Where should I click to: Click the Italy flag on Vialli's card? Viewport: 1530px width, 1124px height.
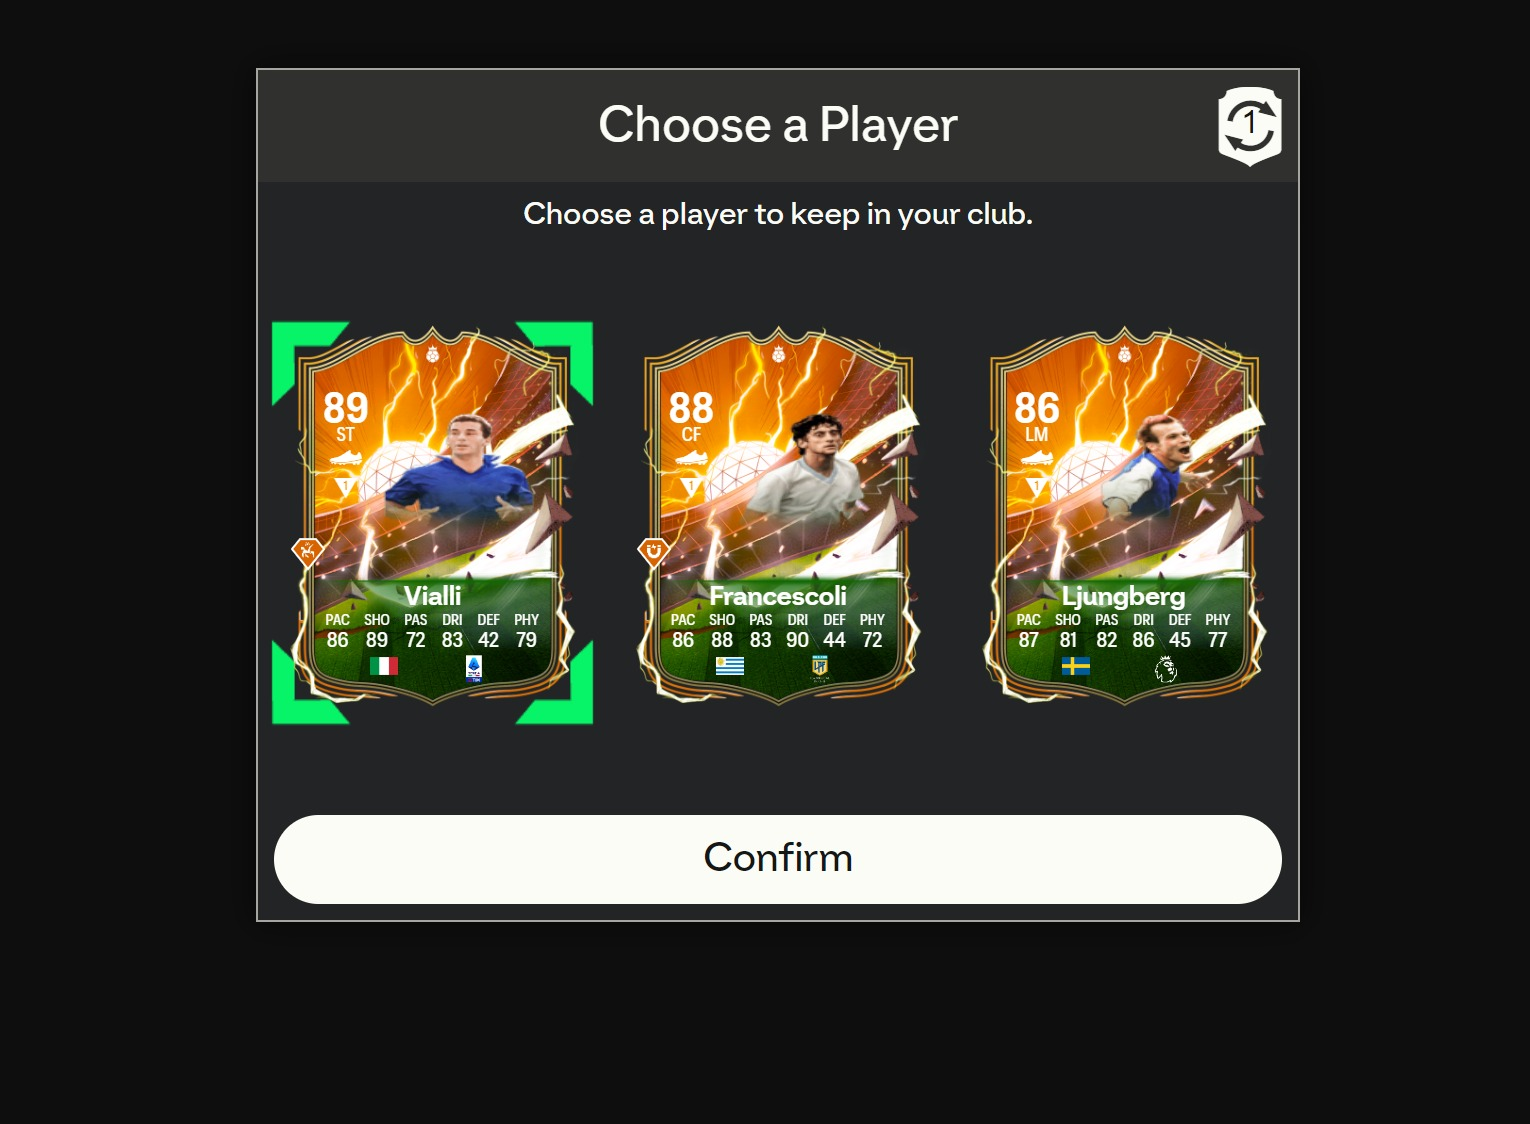384,666
